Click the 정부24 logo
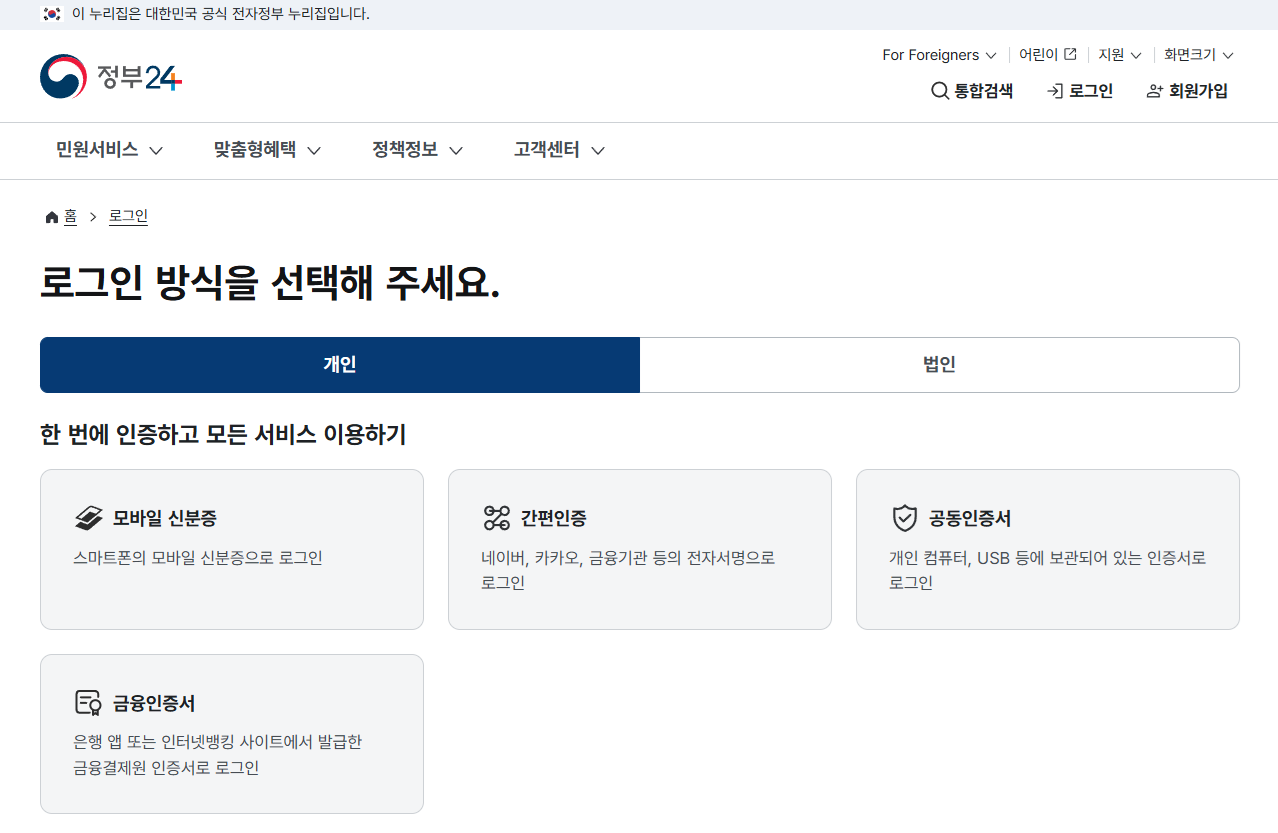The image size is (1278, 833). tap(110, 76)
